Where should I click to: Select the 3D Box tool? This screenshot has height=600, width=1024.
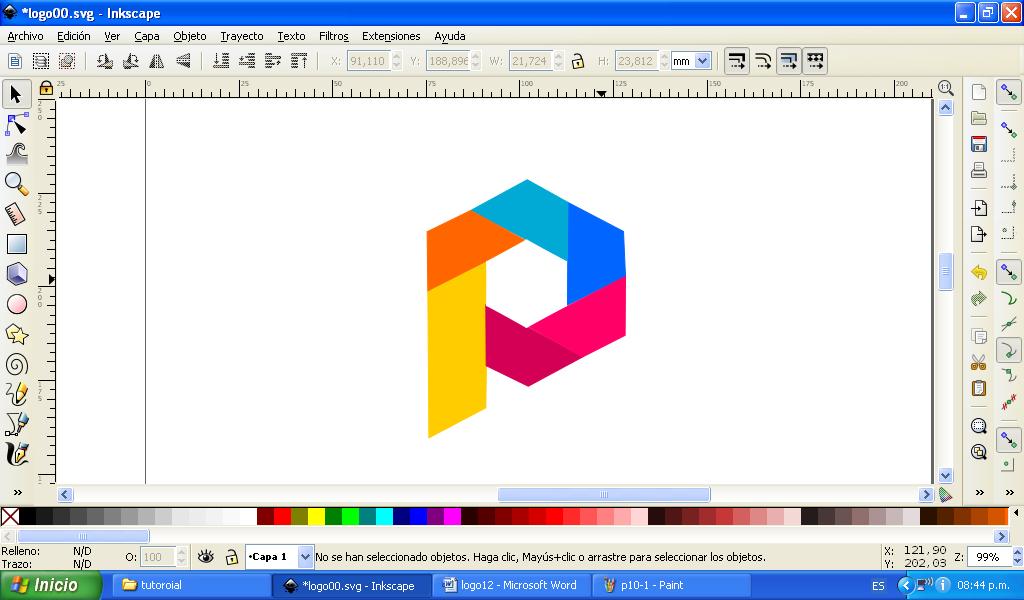click(16, 274)
